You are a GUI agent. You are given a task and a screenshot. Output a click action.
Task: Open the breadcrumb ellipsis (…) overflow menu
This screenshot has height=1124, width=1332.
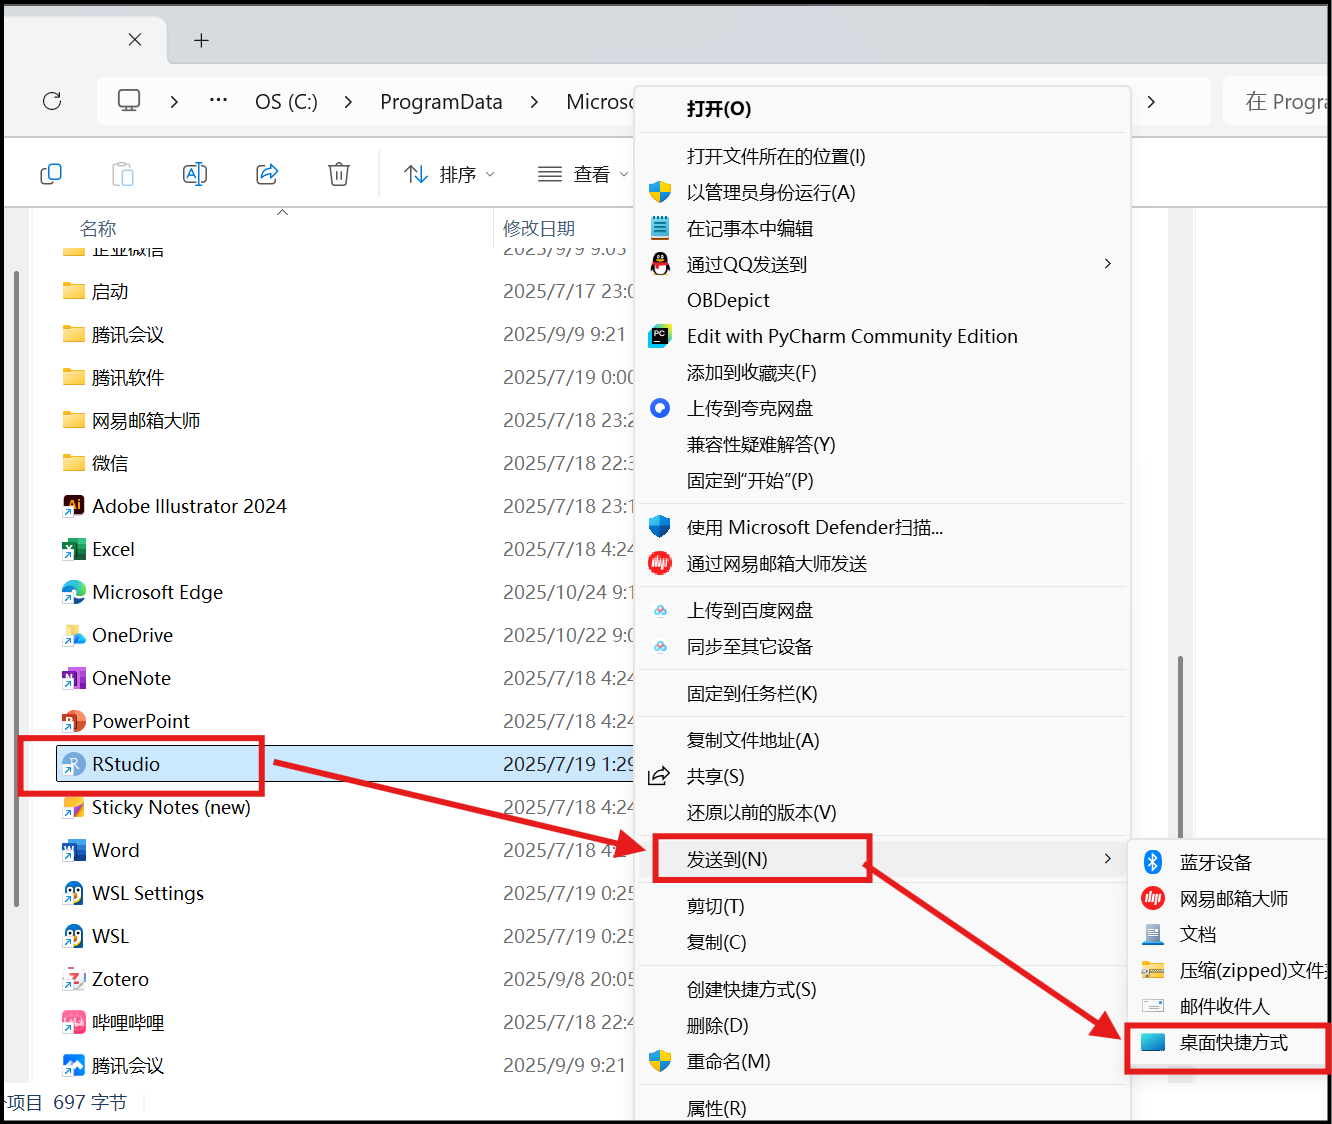click(218, 101)
